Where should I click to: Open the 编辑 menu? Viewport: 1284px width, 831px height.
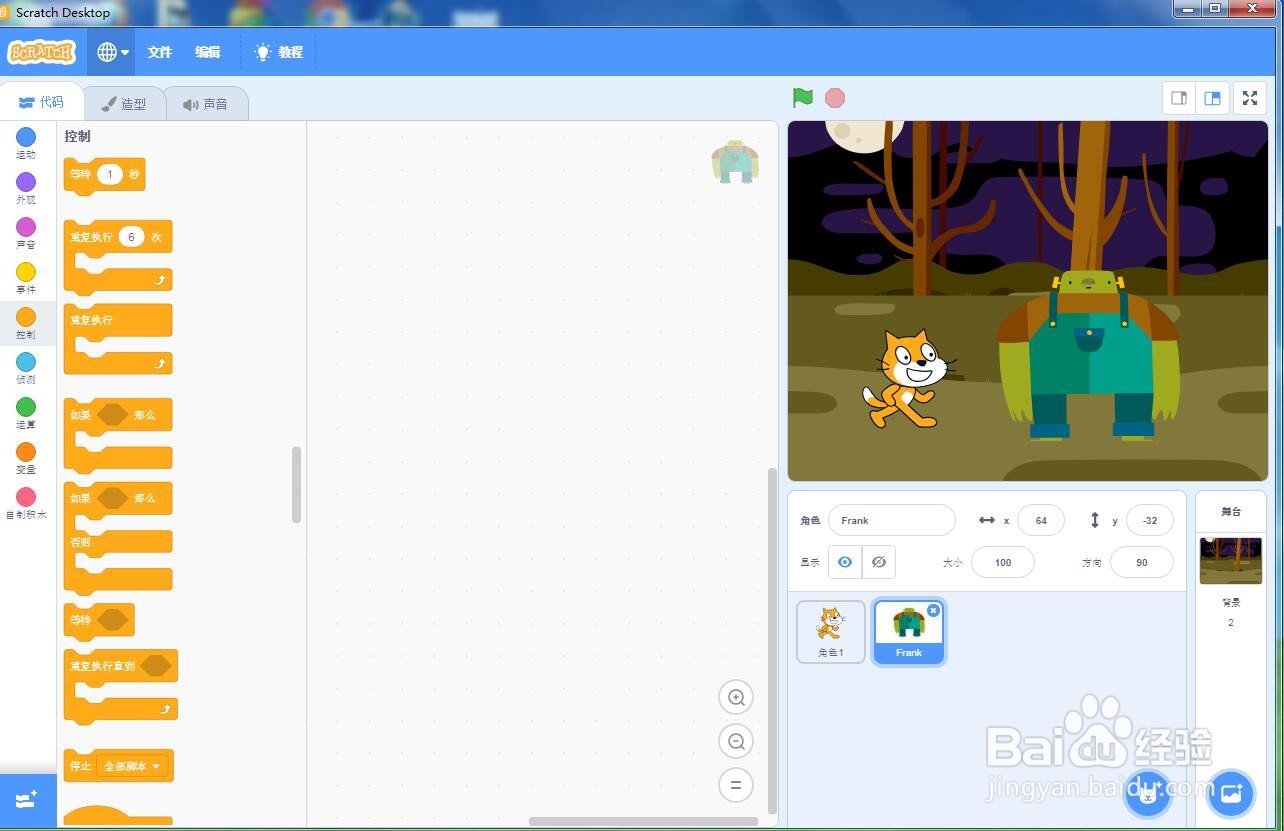click(208, 52)
